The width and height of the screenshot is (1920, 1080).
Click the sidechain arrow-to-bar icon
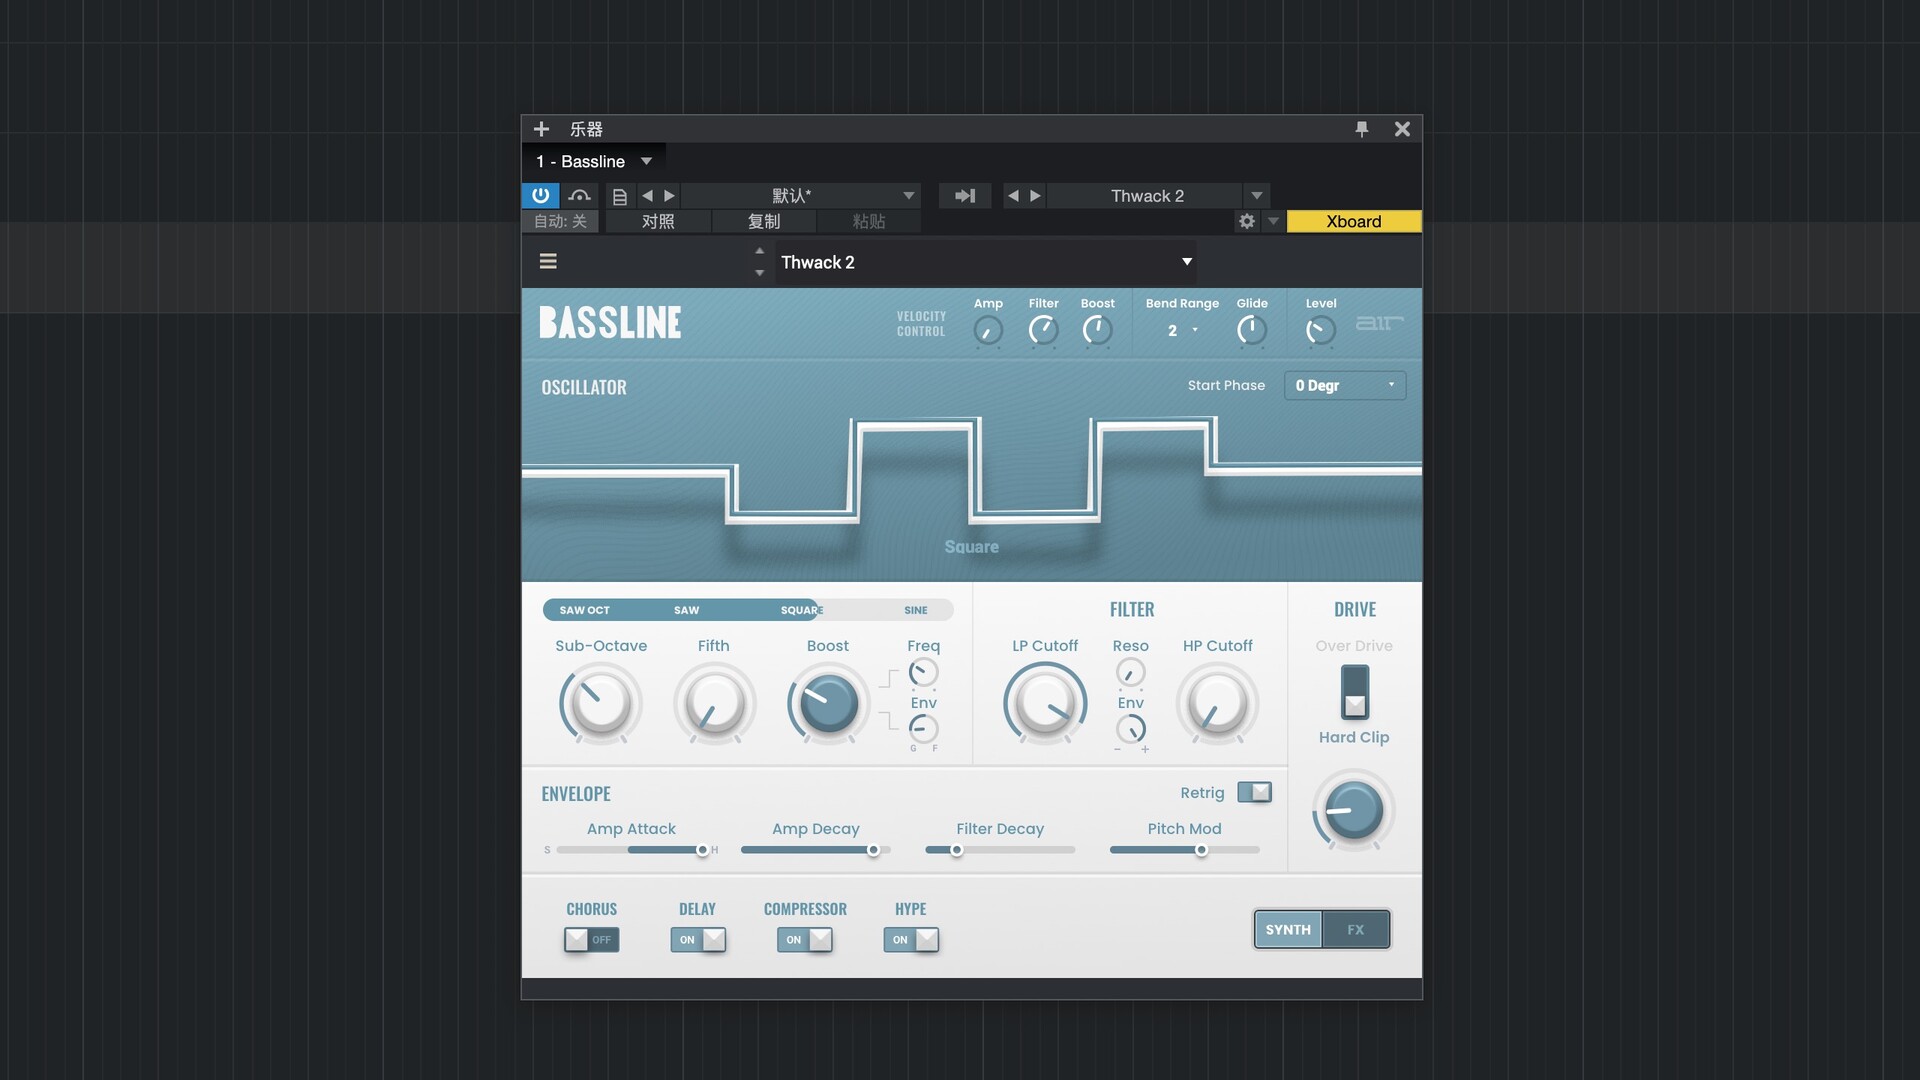[964, 196]
